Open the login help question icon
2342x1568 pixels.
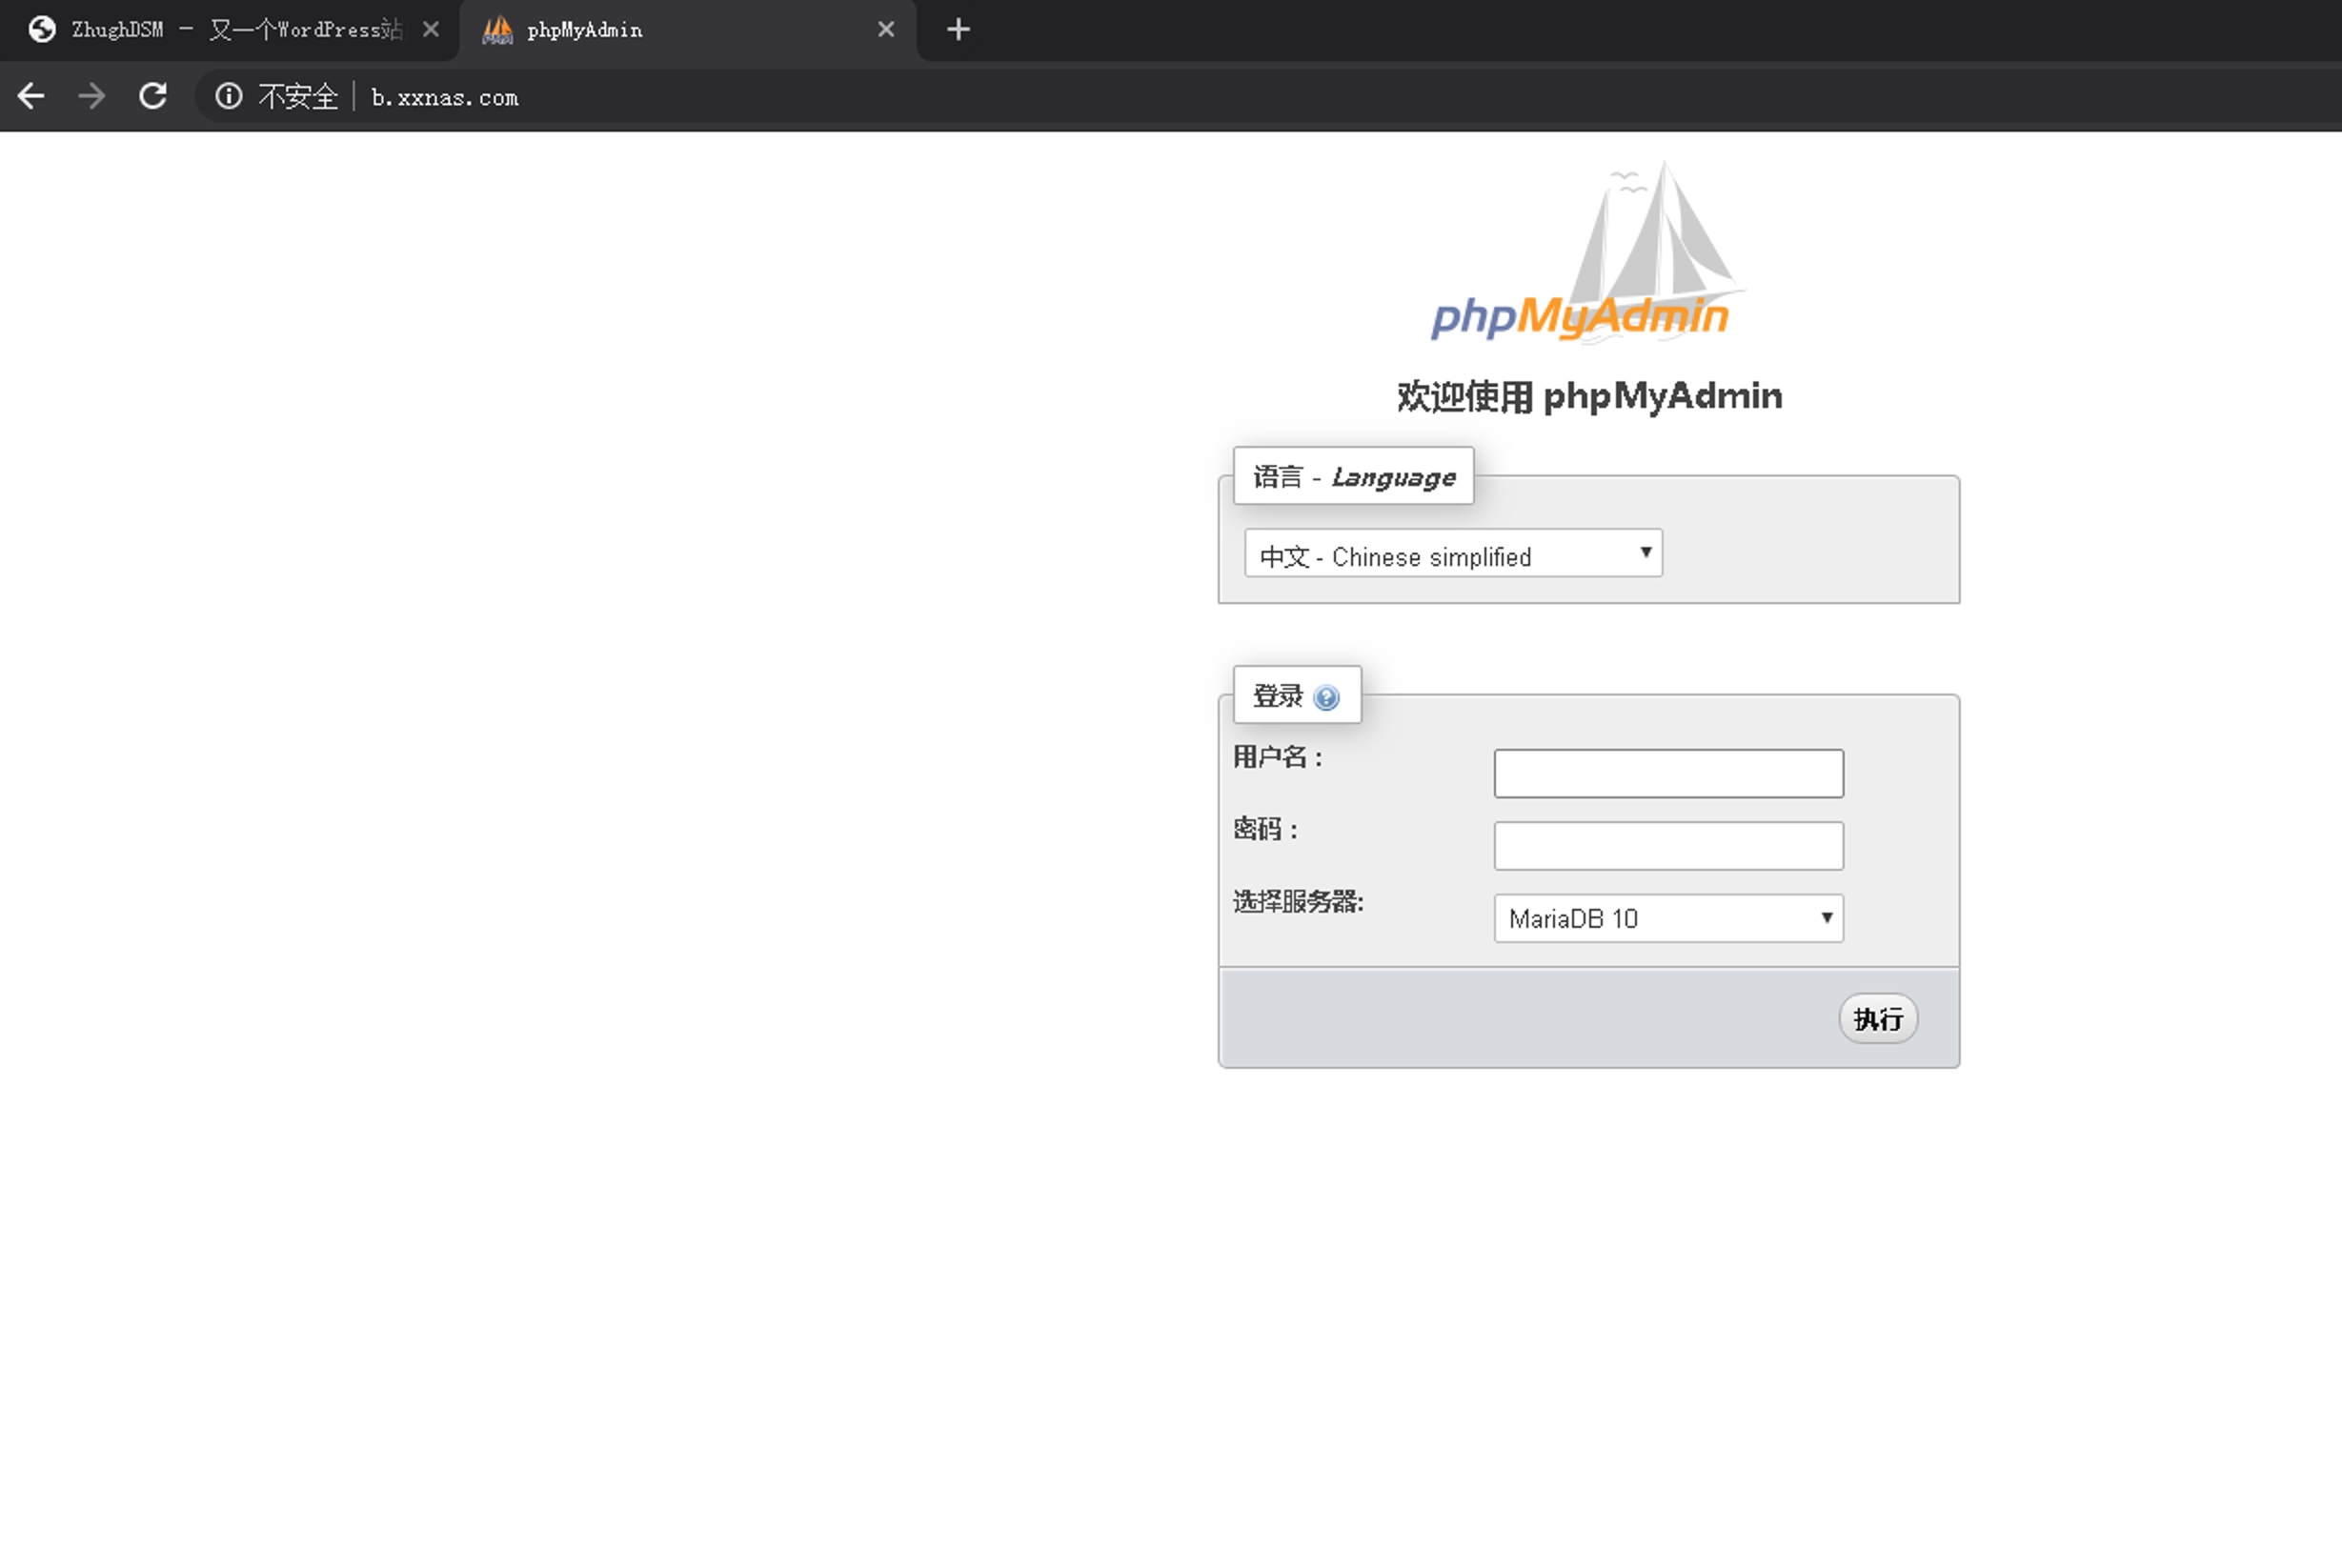tap(1326, 697)
